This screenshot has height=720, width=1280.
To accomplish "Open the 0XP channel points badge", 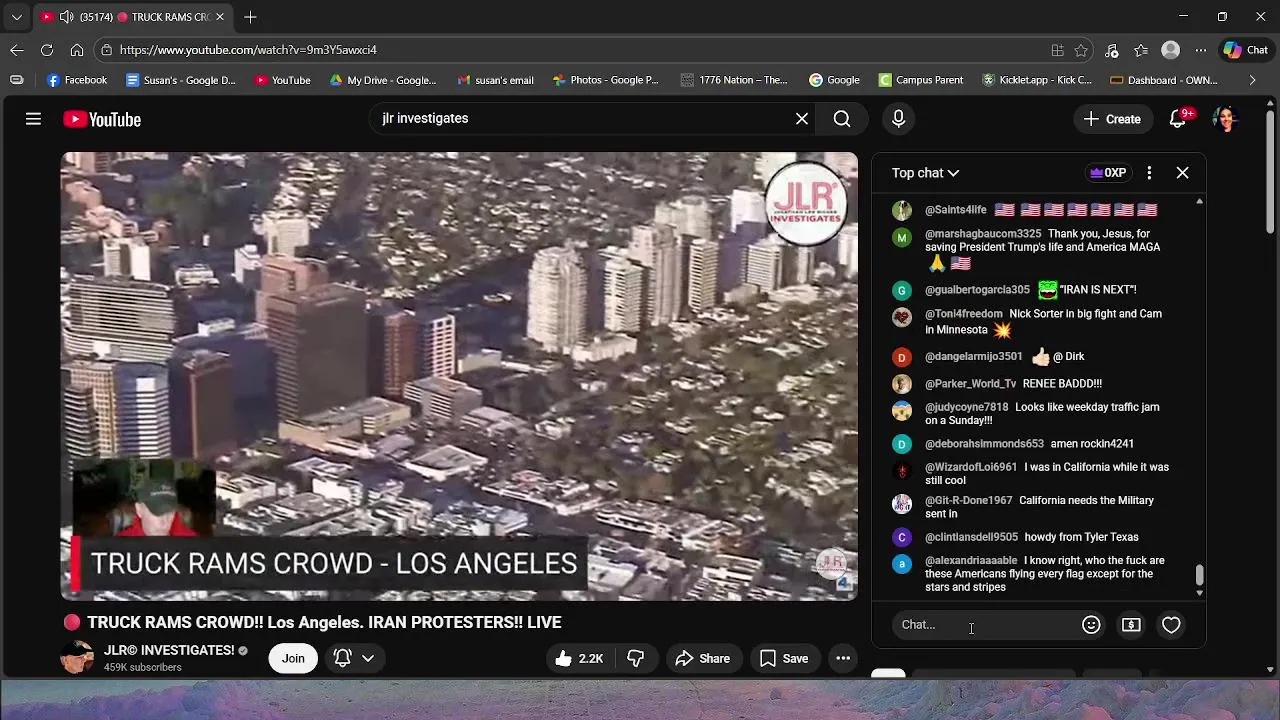I will [x=1108, y=173].
